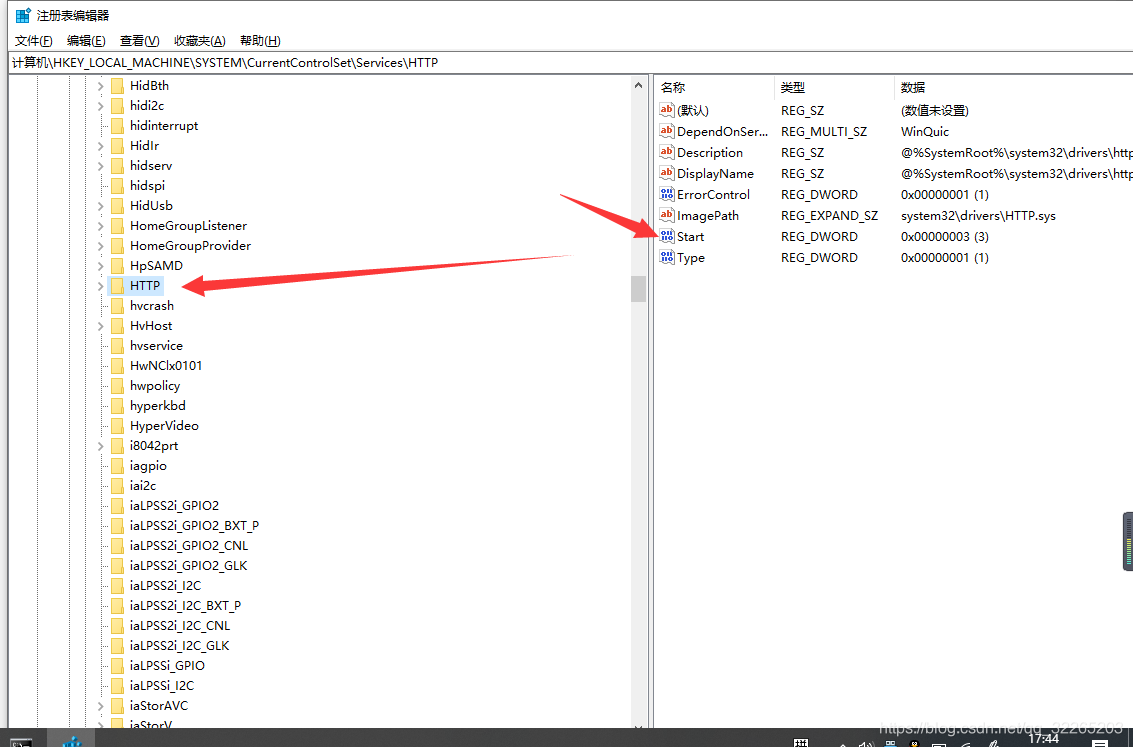Click the ErrorControl binary value icon
Viewport: 1133px width, 747px height.
pos(666,194)
